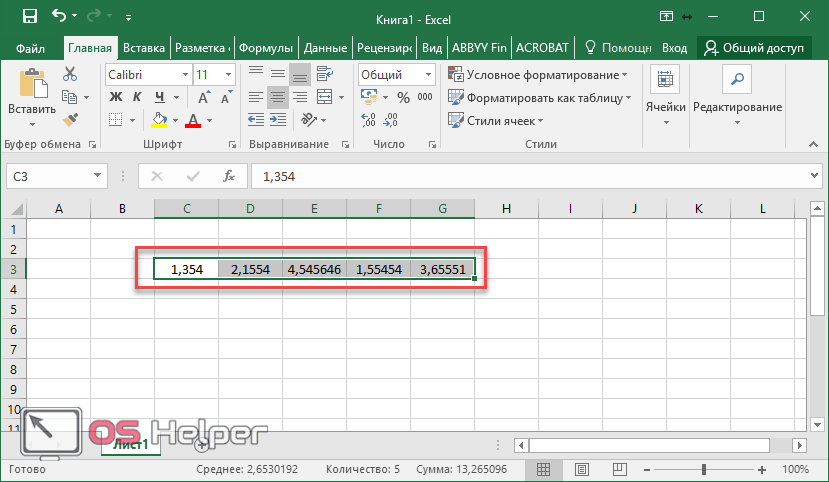Open the Формулы ribbon tab

(x=267, y=47)
